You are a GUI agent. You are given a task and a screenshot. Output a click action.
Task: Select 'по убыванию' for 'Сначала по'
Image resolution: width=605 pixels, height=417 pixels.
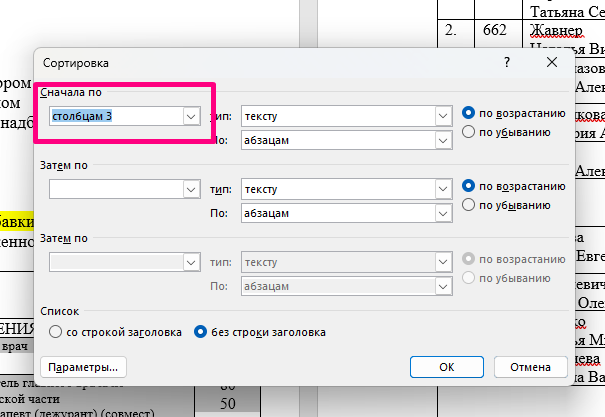[468, 132]
